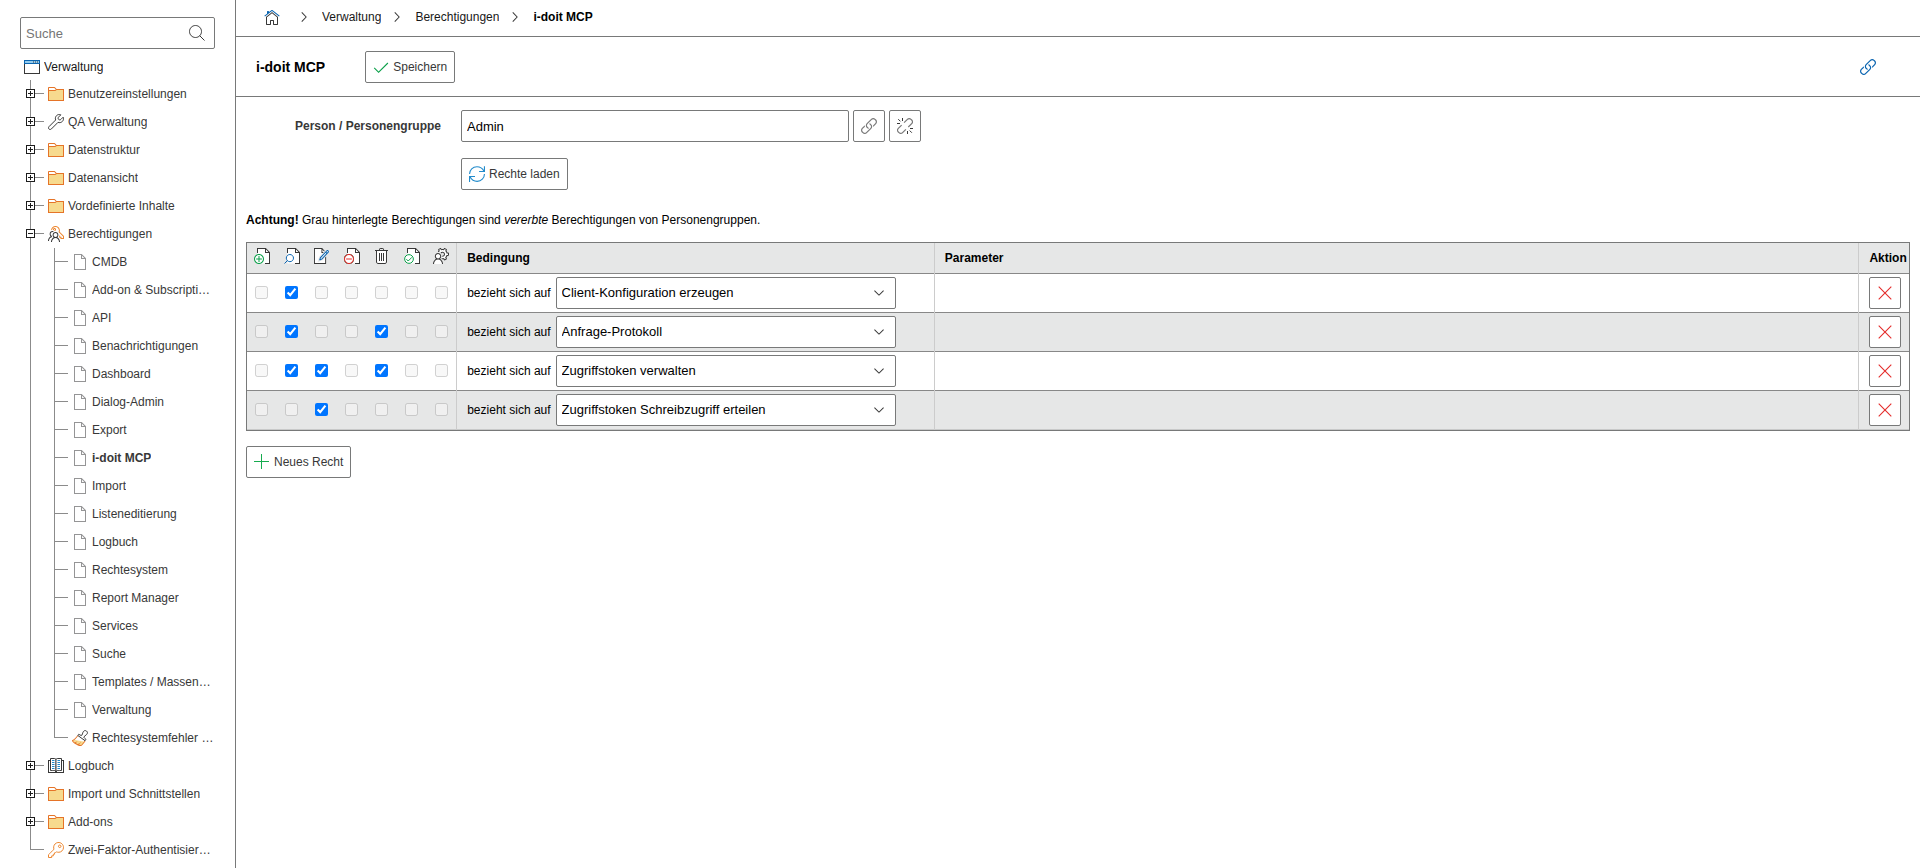This screenshot has height=868, width=1920.
Task: Open the Client-Konfiguration erzeugen dropdown
Action: point(725,293)
